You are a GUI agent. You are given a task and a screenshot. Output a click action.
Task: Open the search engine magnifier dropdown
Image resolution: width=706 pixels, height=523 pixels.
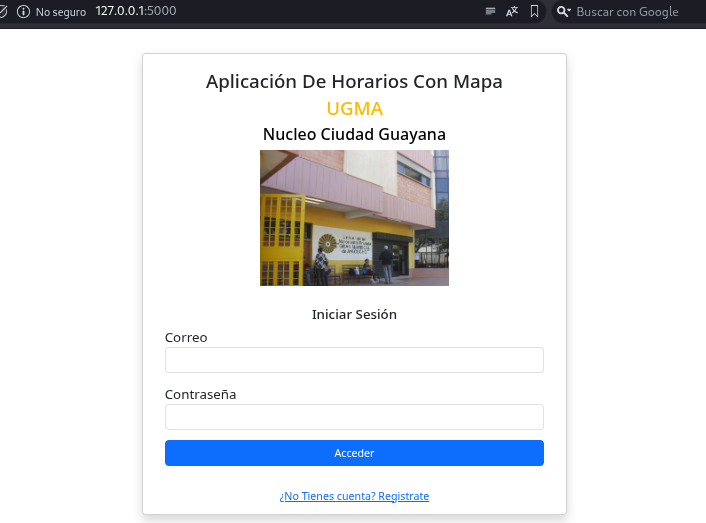click(564, 12)
